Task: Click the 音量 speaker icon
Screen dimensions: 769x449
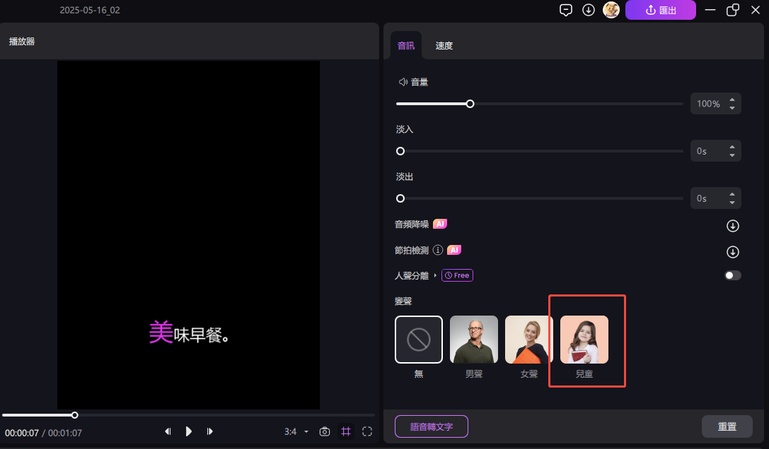Action: coord(403,82)
